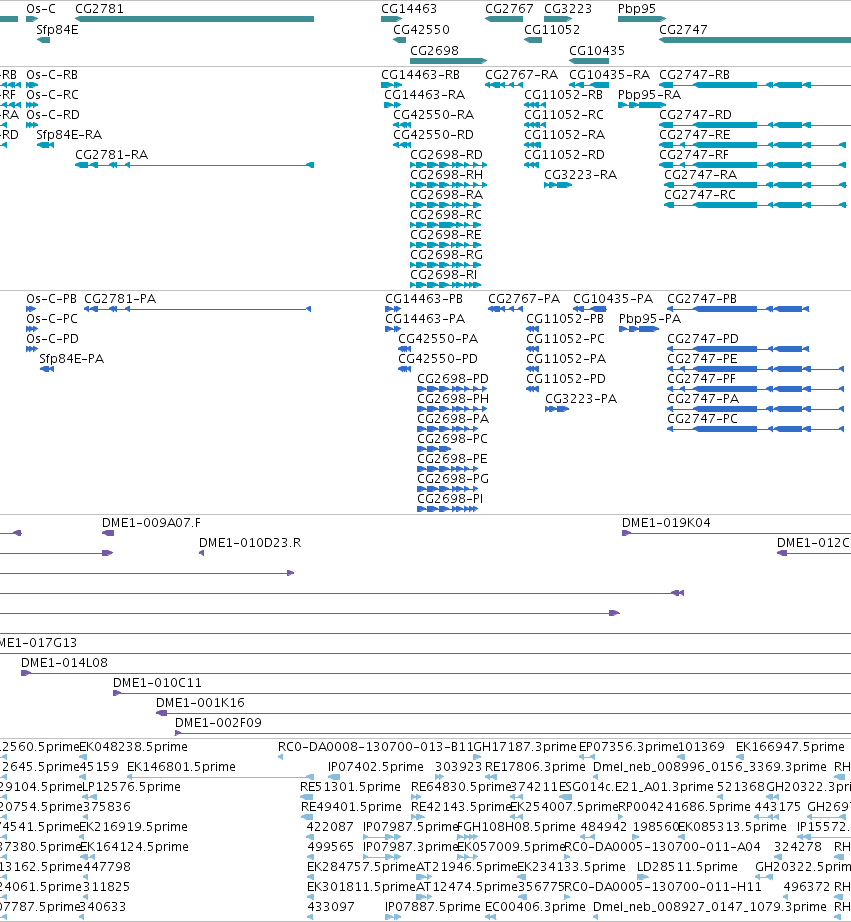Select BAC clone DME1-014L08
Viewport: 851px width, 922px height.
(x=64, y=663)
